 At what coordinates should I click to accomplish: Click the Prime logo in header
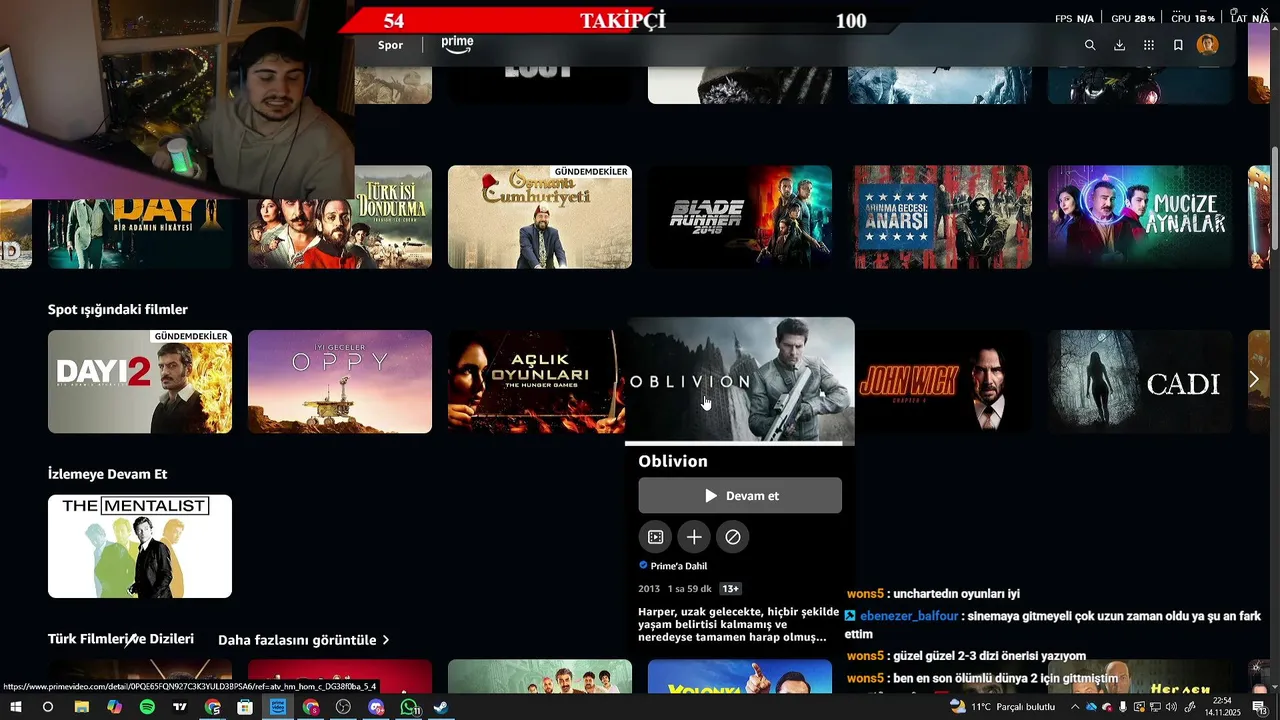(457, 44)
